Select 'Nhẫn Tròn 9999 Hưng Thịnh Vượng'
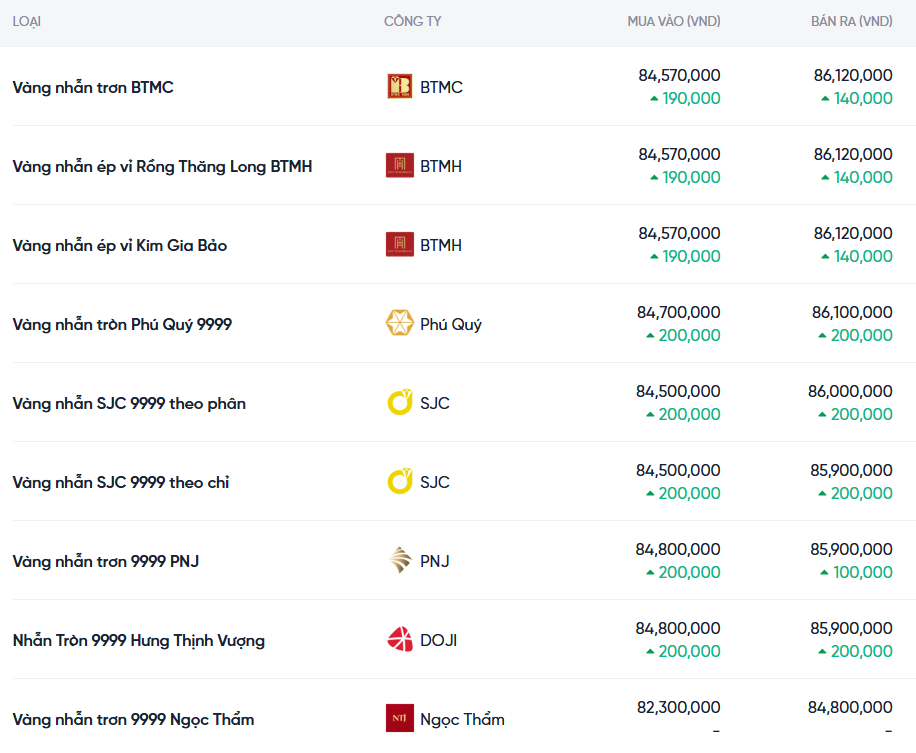 [138, 640]
